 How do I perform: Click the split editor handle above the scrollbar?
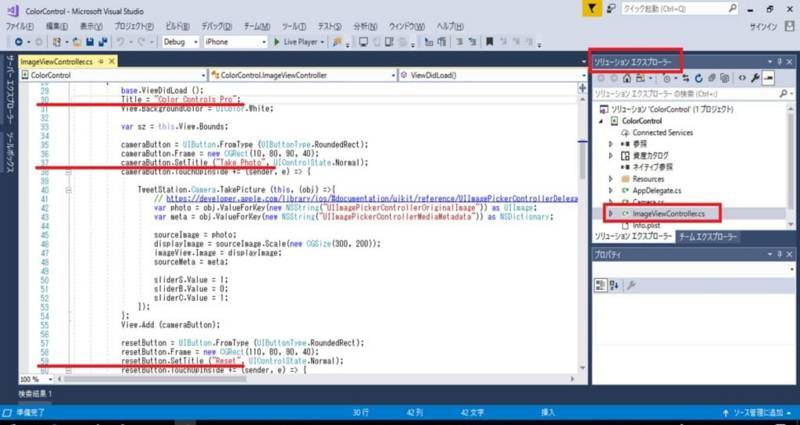pos(583,88)
